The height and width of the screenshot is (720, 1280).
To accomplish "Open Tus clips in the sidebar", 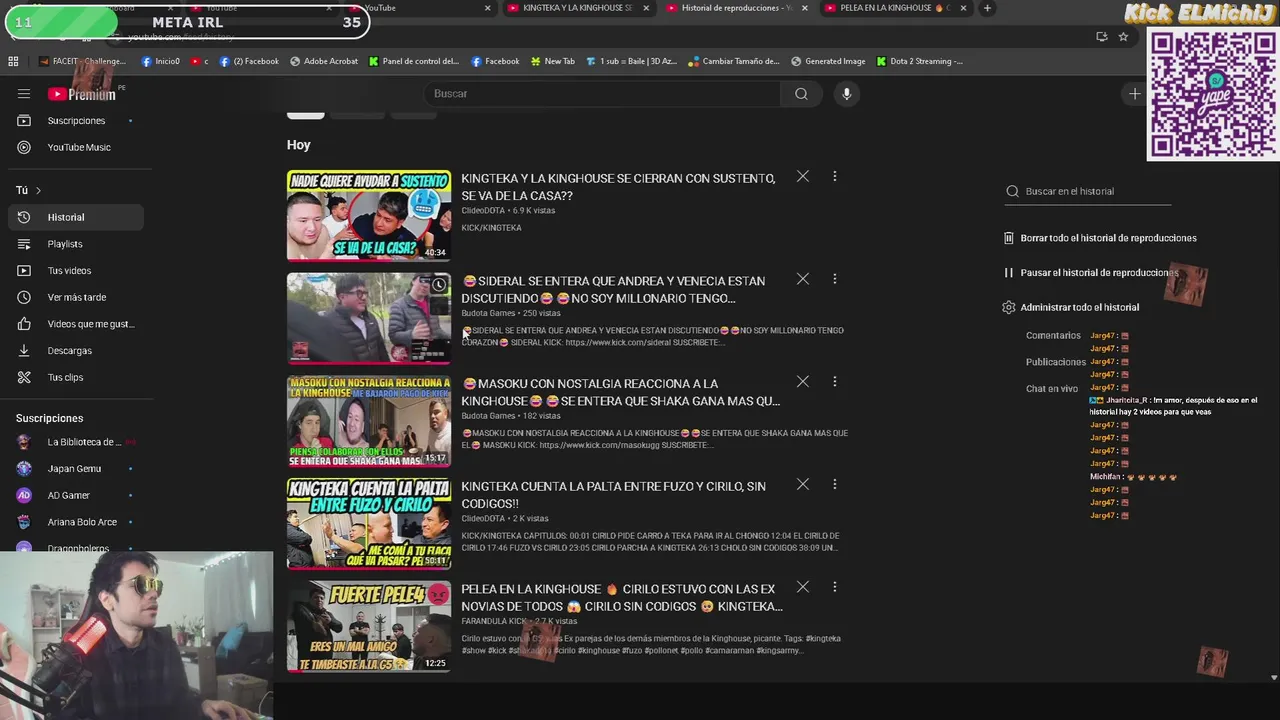I will (x=76, y=377).
